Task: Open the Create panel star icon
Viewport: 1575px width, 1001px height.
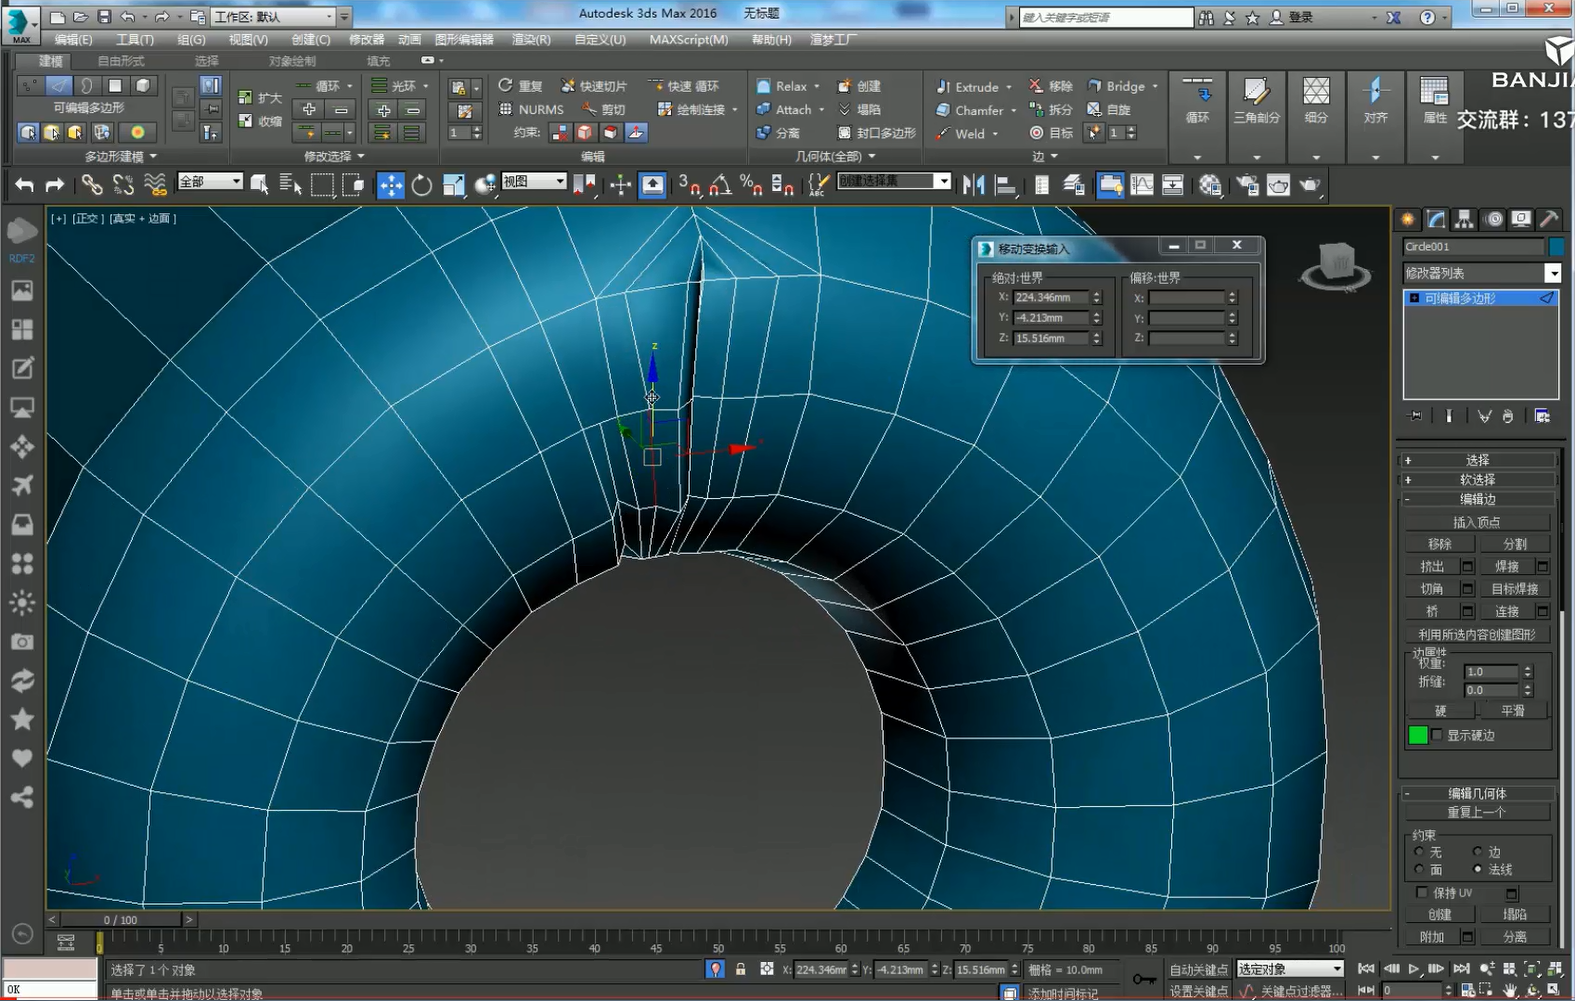Action: (1408, 219)
